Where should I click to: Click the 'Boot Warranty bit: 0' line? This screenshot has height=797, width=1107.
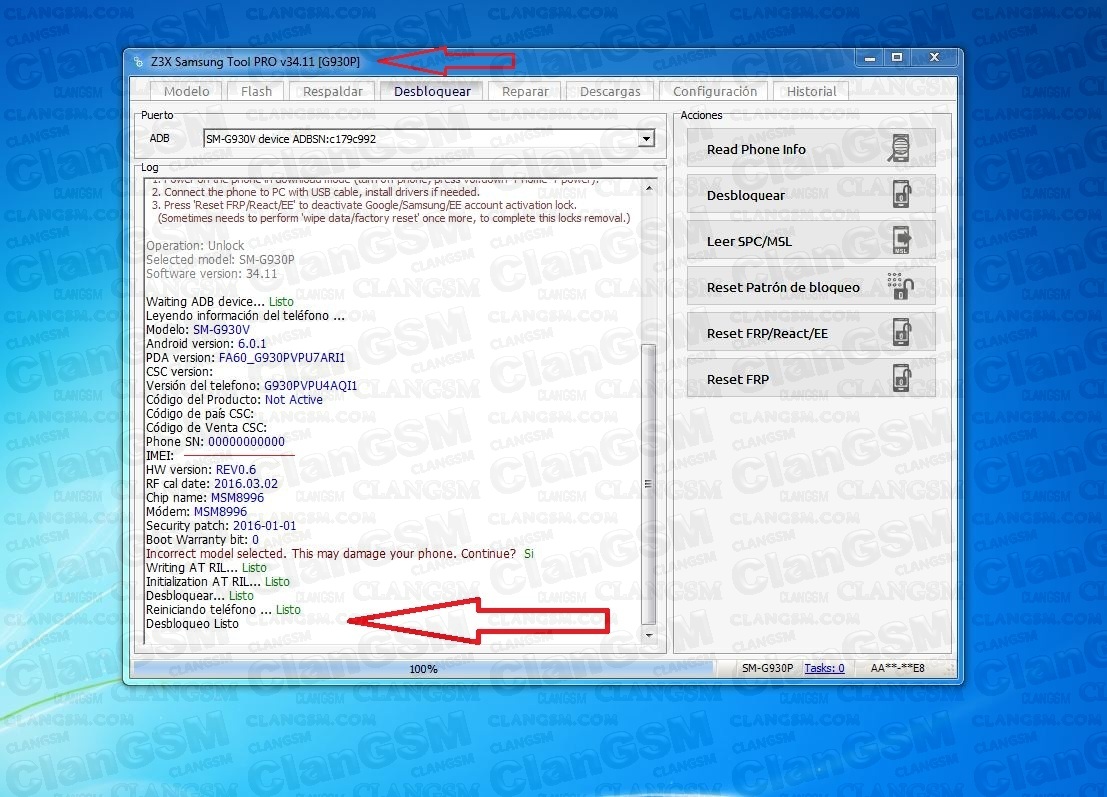coord(202,539)
